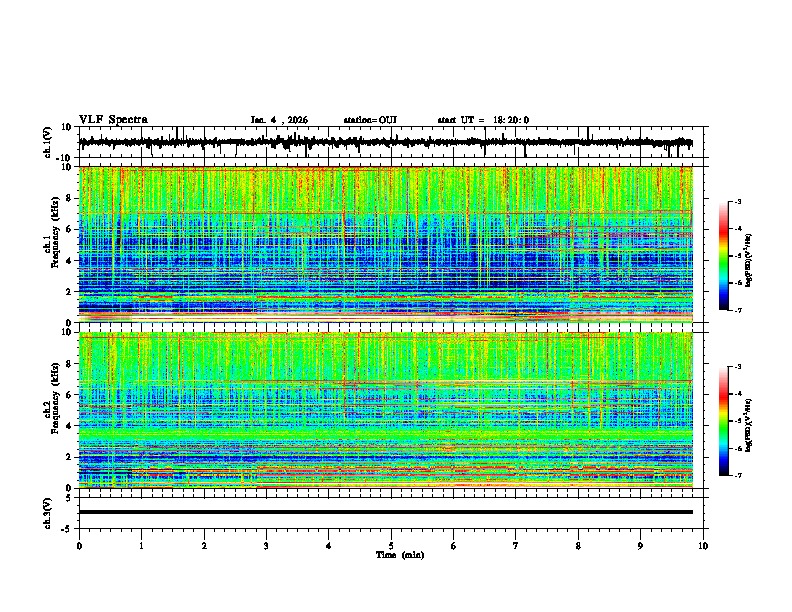Click the ch.1 color scale log(PSD) units label

[749, 261]
